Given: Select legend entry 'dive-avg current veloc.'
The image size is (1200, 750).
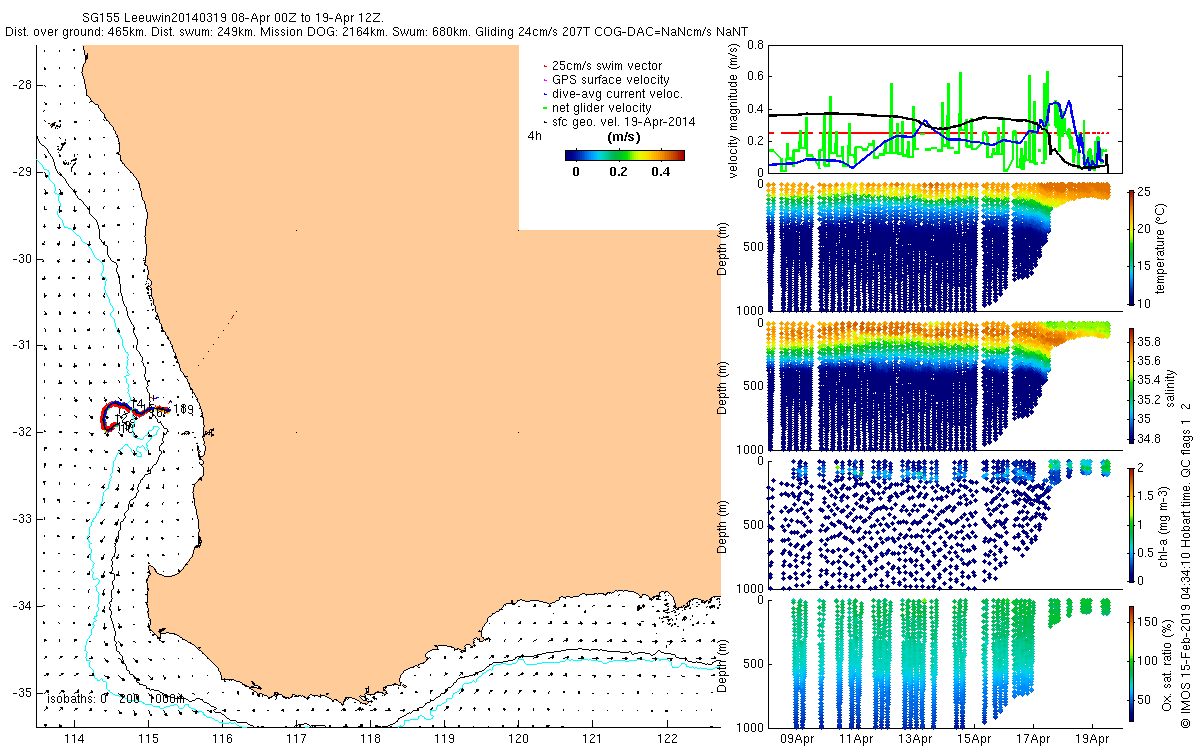Looking at the screenshot, I should 617,94.
